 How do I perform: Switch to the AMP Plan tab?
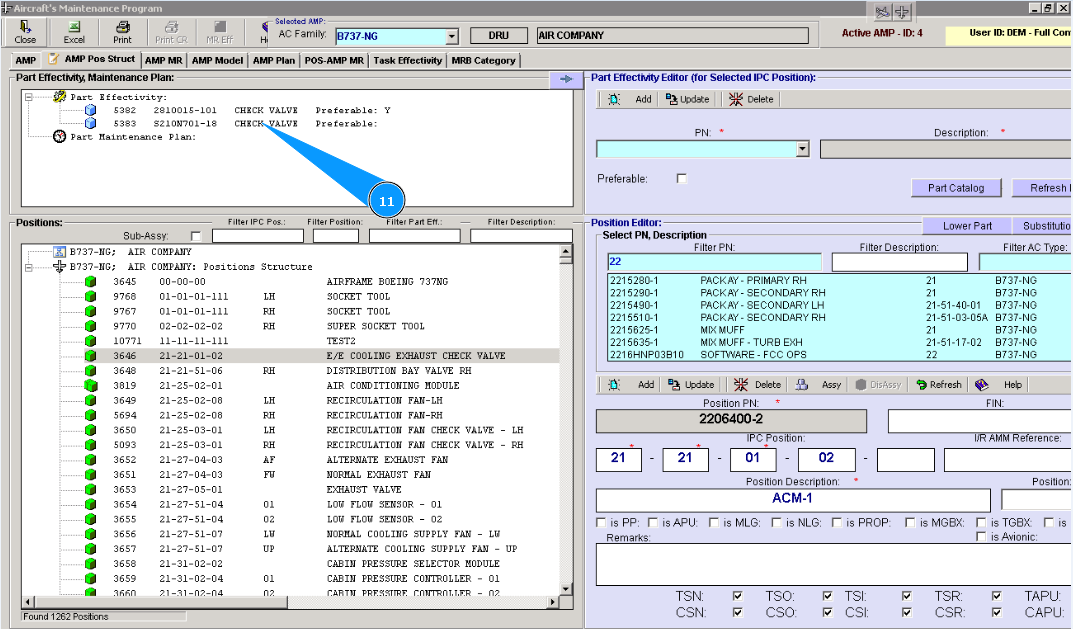(x=273, y=60)
